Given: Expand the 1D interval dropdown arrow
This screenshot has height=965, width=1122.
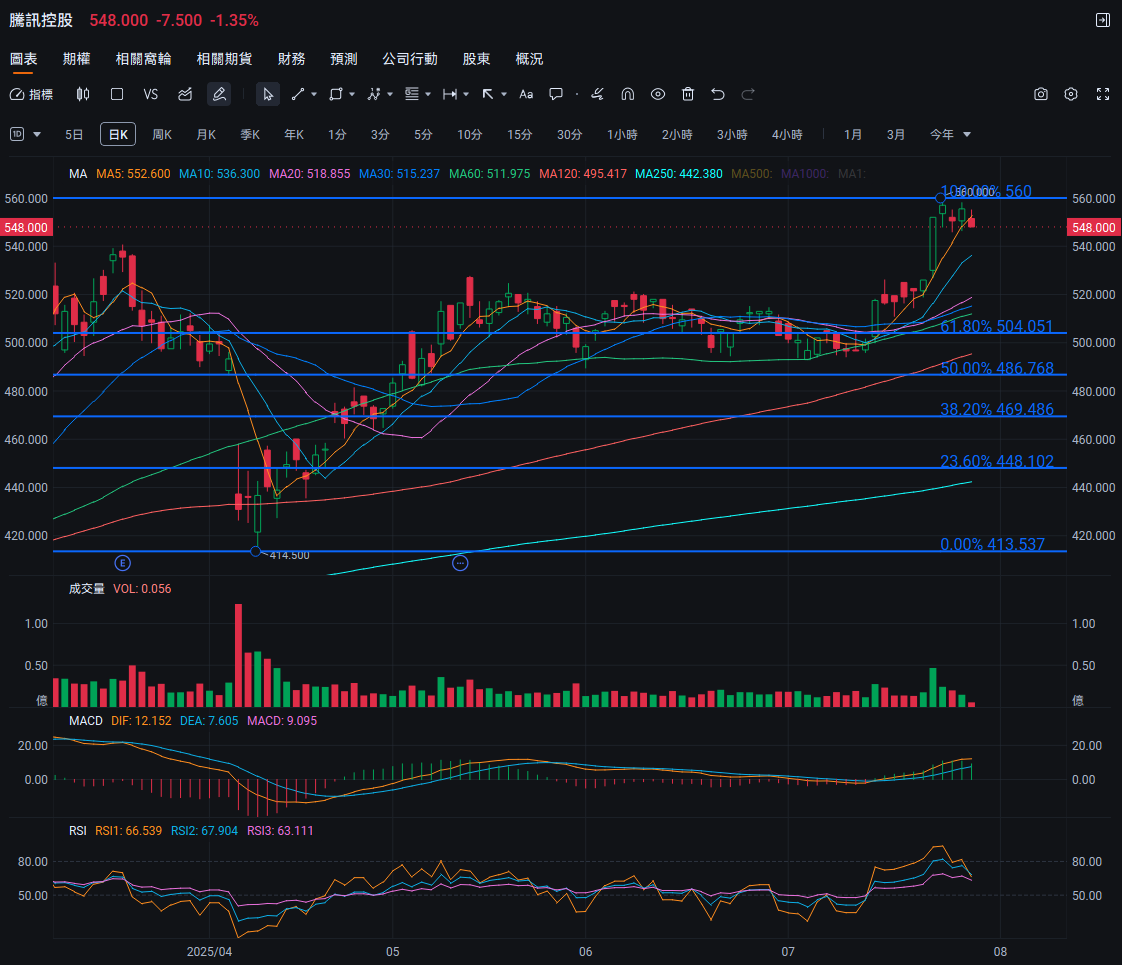Looking at the screenshot, I should pyautogui.click(x=38, y=134).
